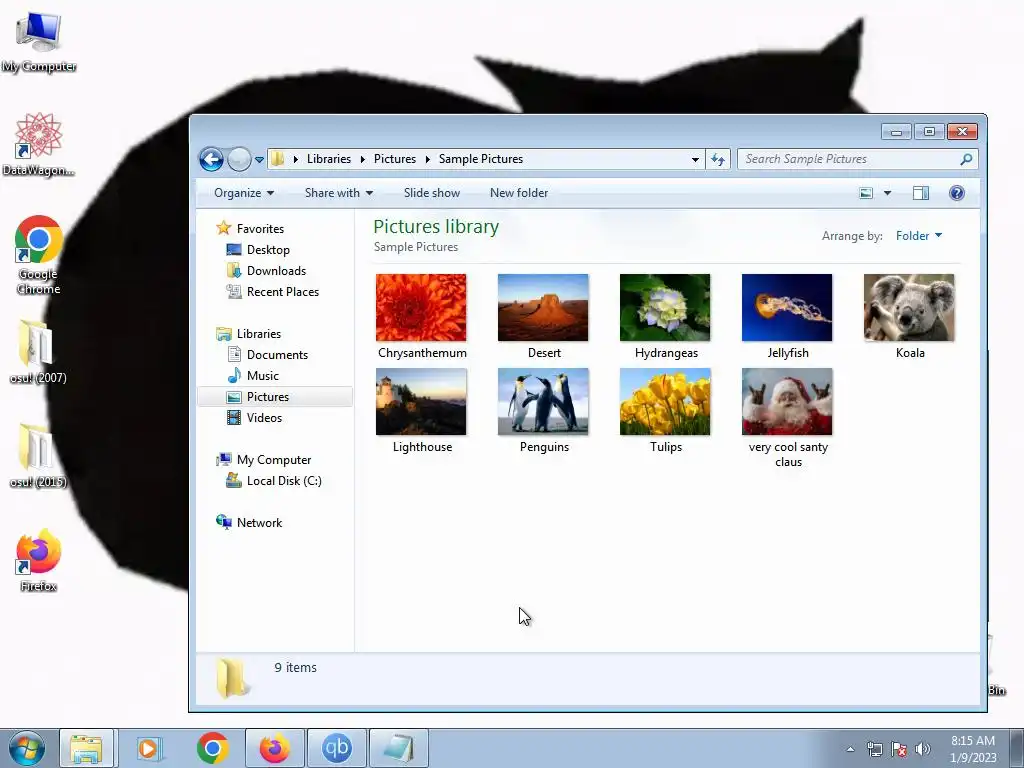Select the Chrysanthemum thumbnail

pos(421,308)
